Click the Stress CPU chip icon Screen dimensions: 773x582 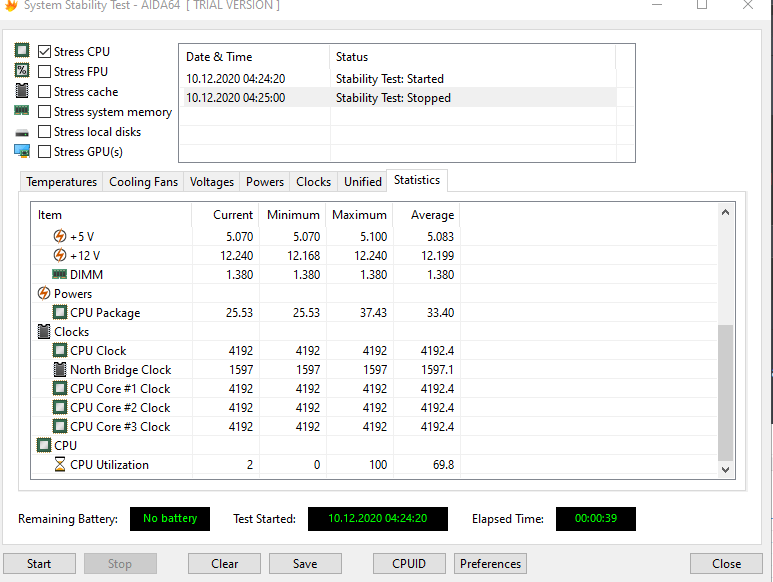pyautogui.click(x=22, y=50)
